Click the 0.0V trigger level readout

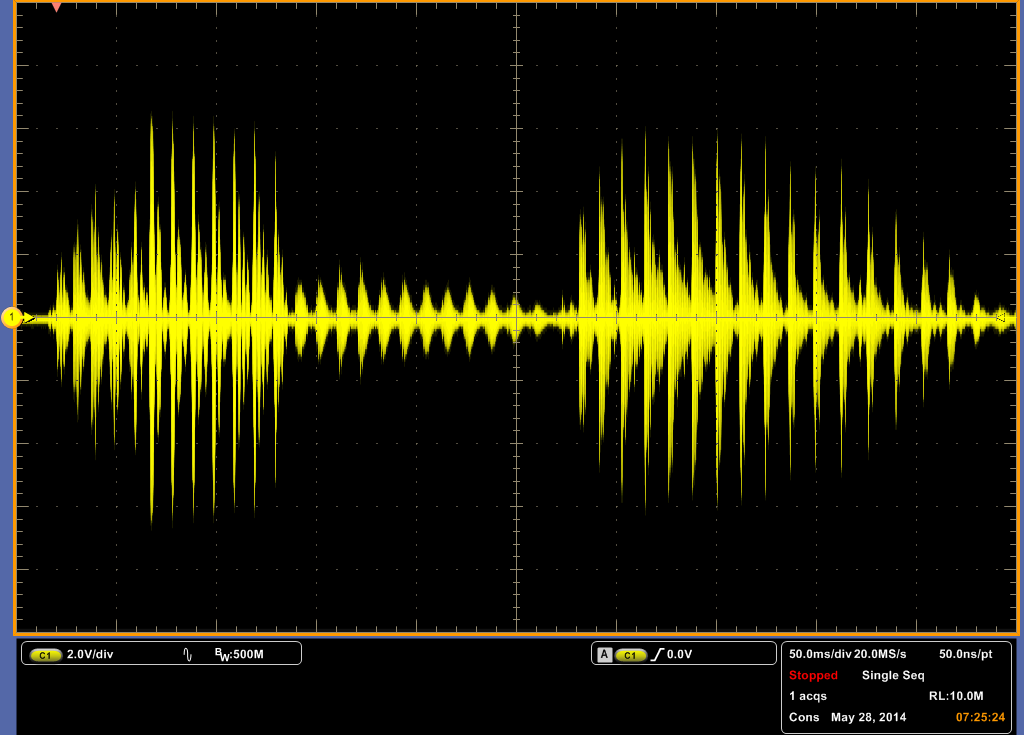click(x=679, y=654)
